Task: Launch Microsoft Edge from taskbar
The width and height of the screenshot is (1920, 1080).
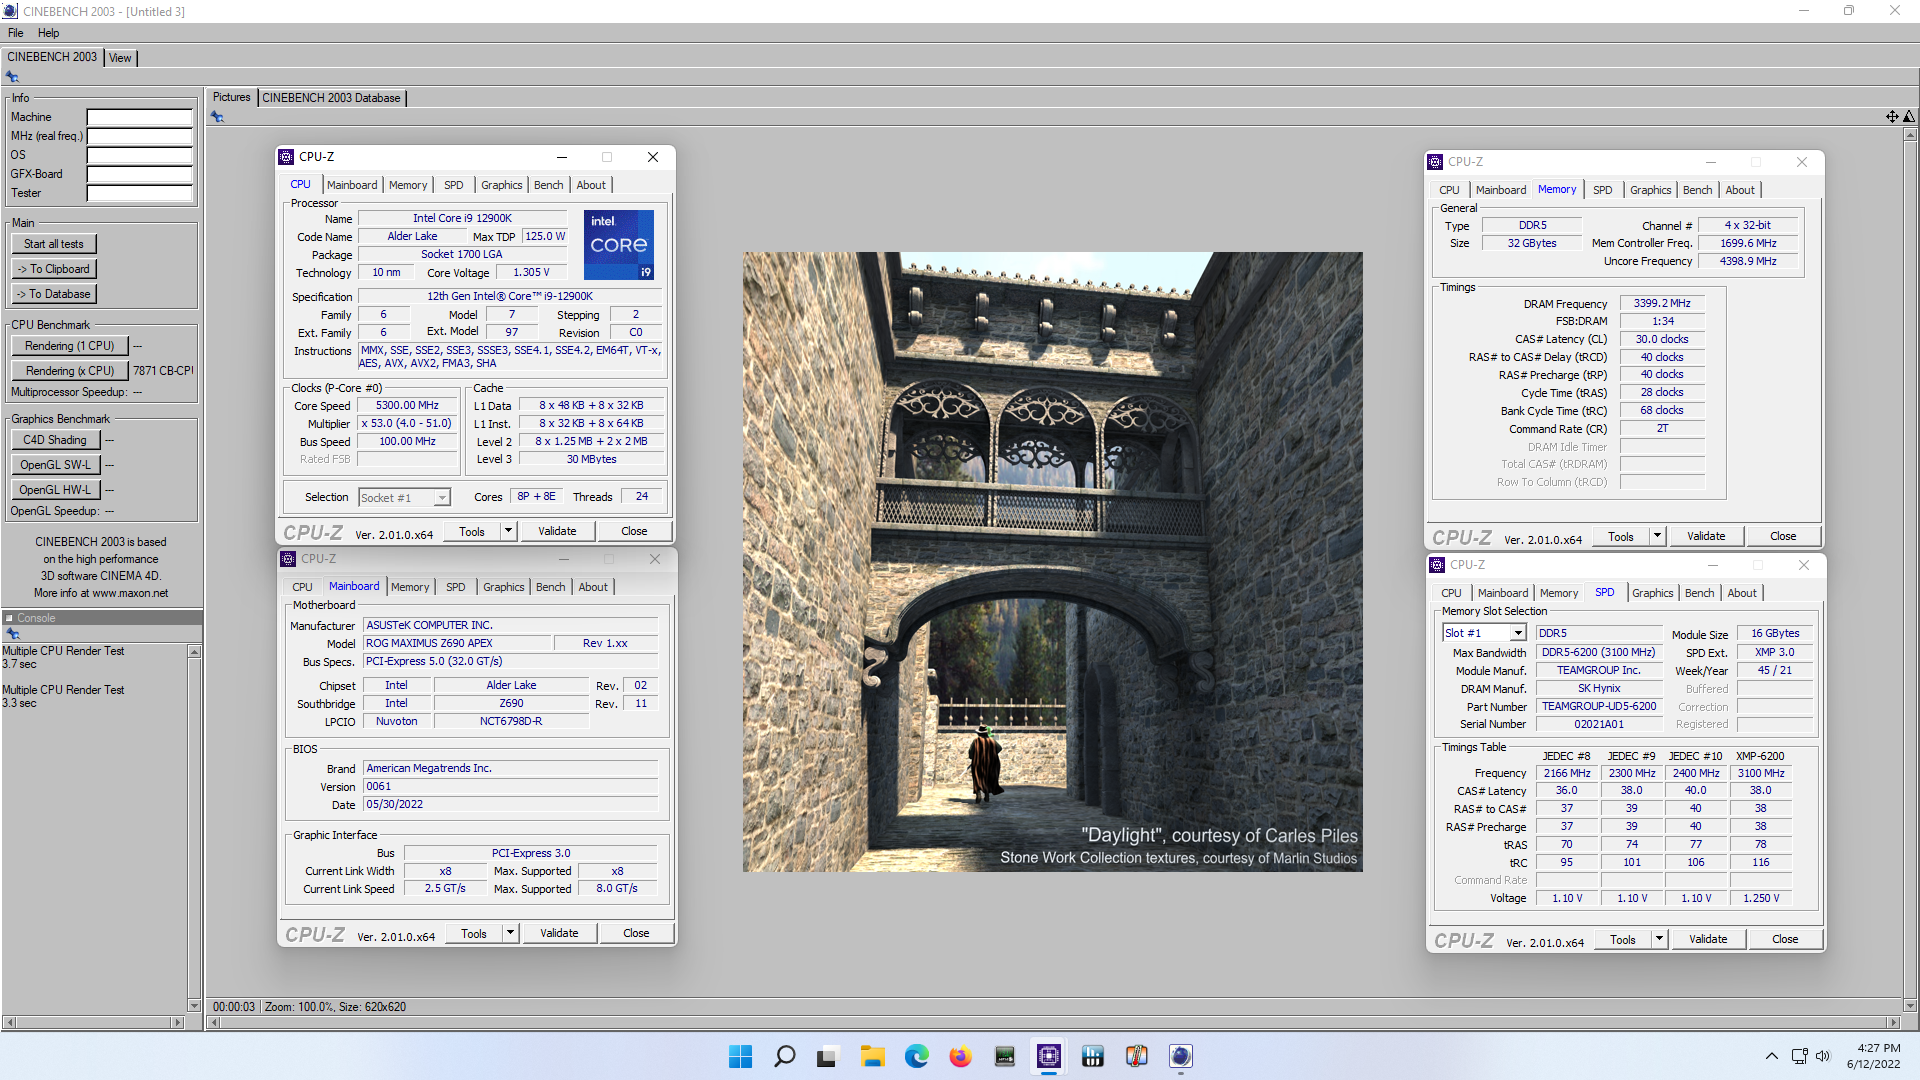Action: click(x=916, y=1056)
